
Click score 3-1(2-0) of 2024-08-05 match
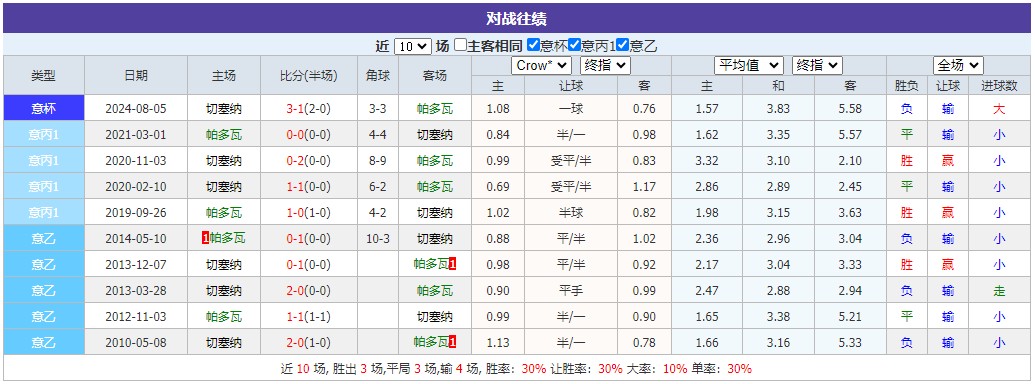309,109
